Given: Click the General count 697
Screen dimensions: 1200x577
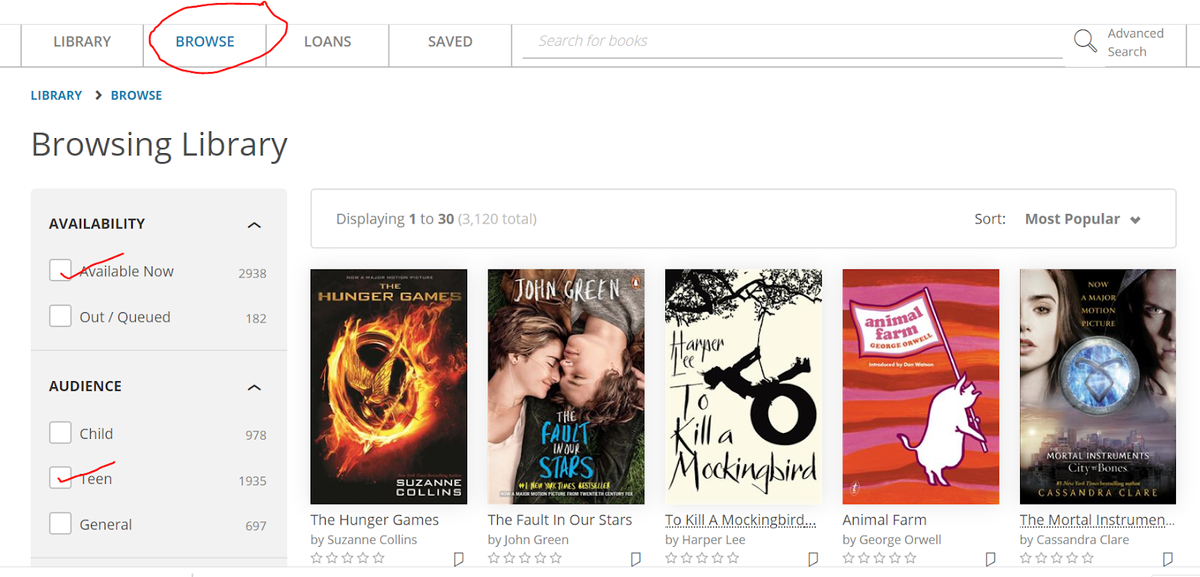Looking at the screenshot, I should click(256, 526).
